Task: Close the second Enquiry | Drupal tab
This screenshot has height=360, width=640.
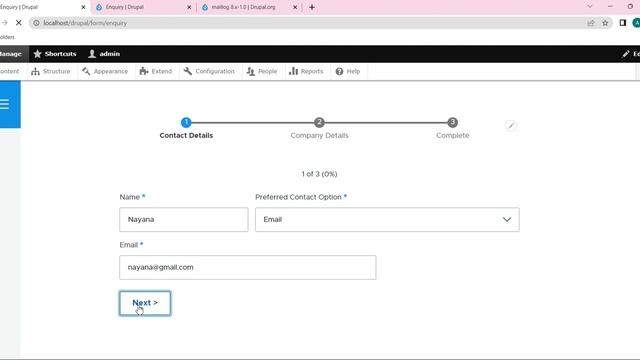Action: pos(189,7)
